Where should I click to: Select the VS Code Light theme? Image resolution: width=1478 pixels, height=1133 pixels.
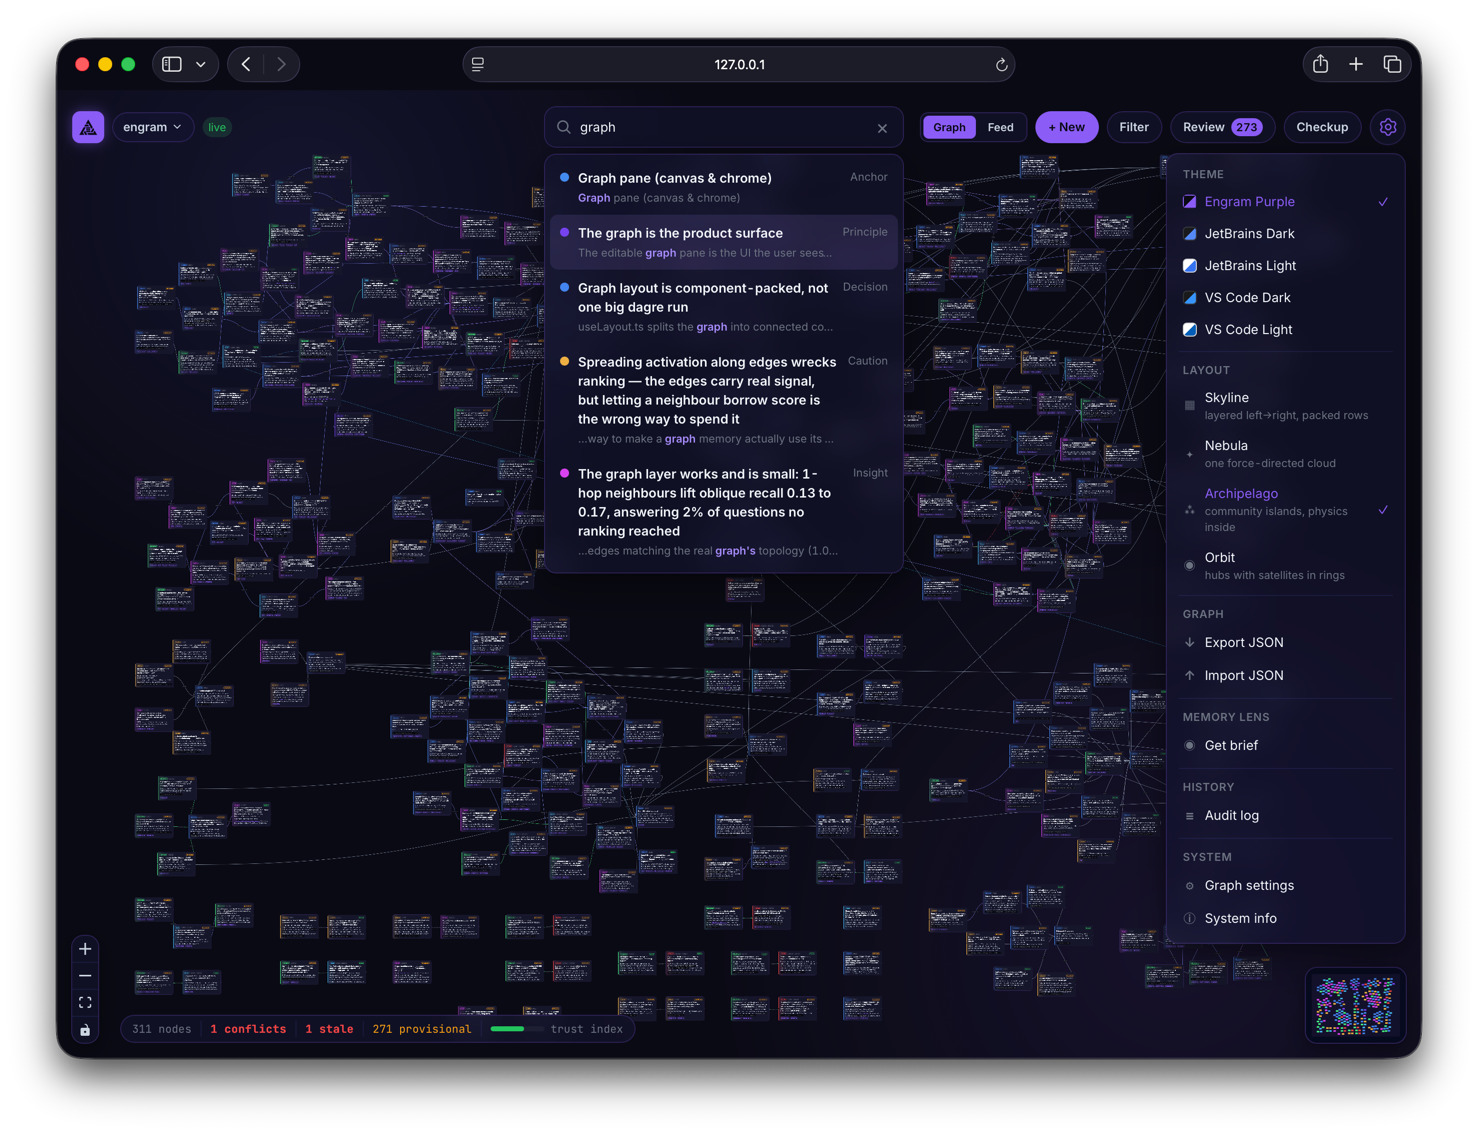pos(1285,329)
